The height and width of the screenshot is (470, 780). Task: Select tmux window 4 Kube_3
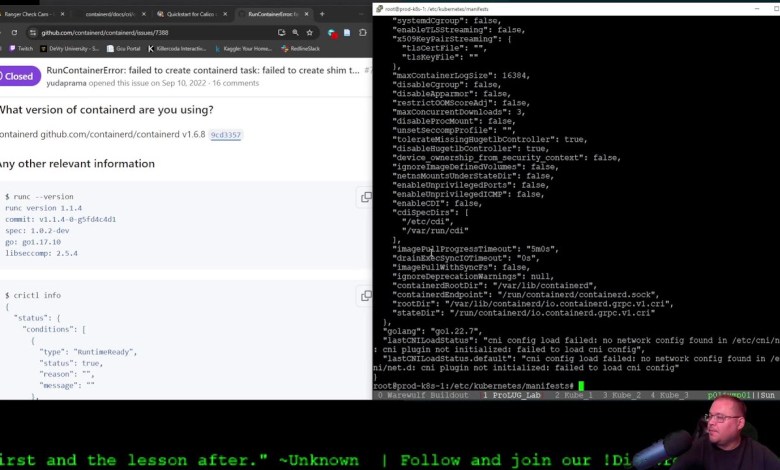669,395
